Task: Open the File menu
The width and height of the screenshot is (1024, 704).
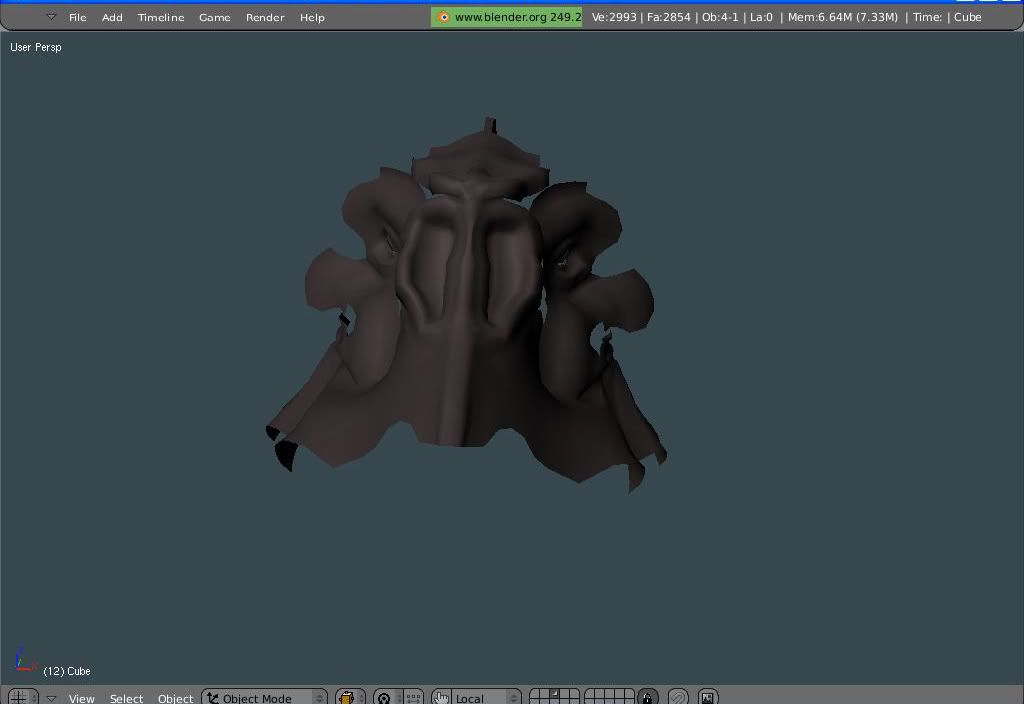Action: tap(77, 17)
